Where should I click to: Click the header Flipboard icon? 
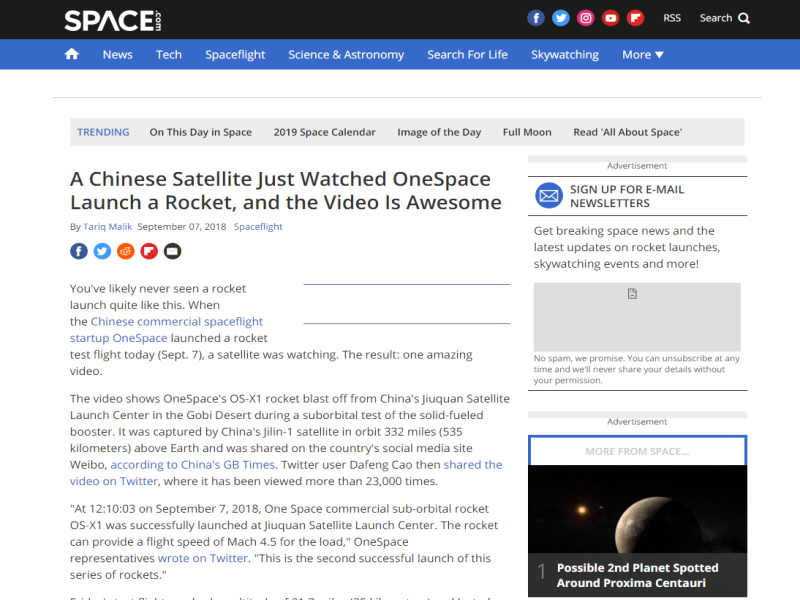pyautogui.click(x=635, y=18)
